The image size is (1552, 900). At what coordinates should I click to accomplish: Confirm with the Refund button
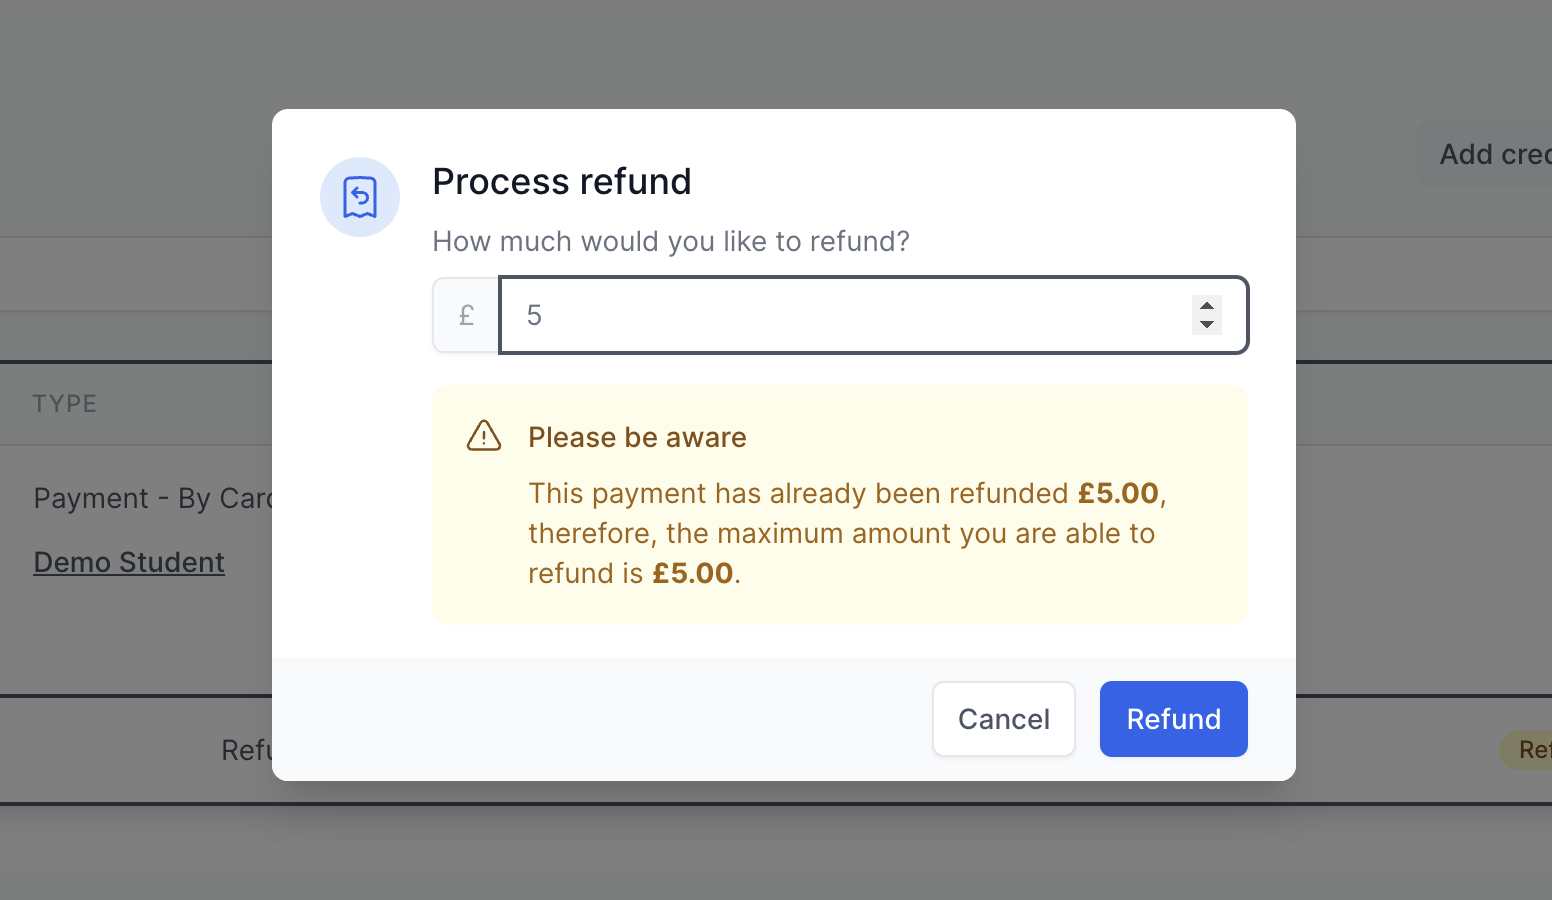(1173, 718)
